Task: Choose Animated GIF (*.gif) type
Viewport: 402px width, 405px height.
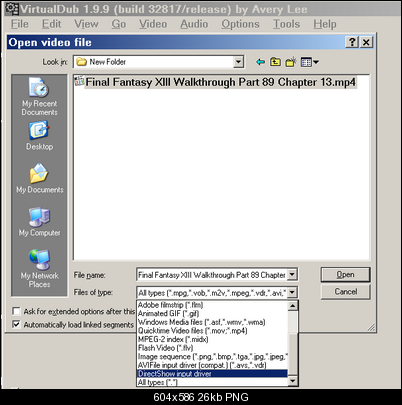Action: tap(212, 314)
